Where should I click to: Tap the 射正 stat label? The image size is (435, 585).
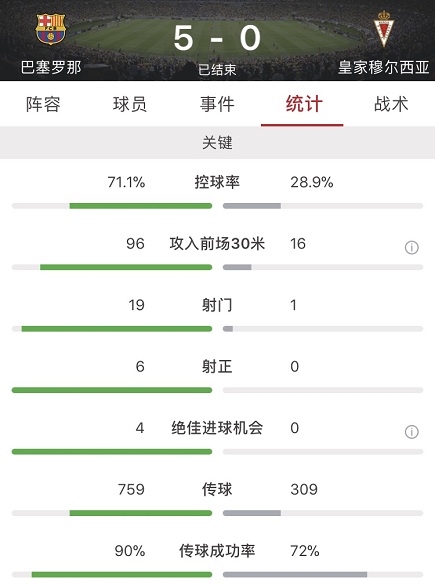(x=217, y=366)
